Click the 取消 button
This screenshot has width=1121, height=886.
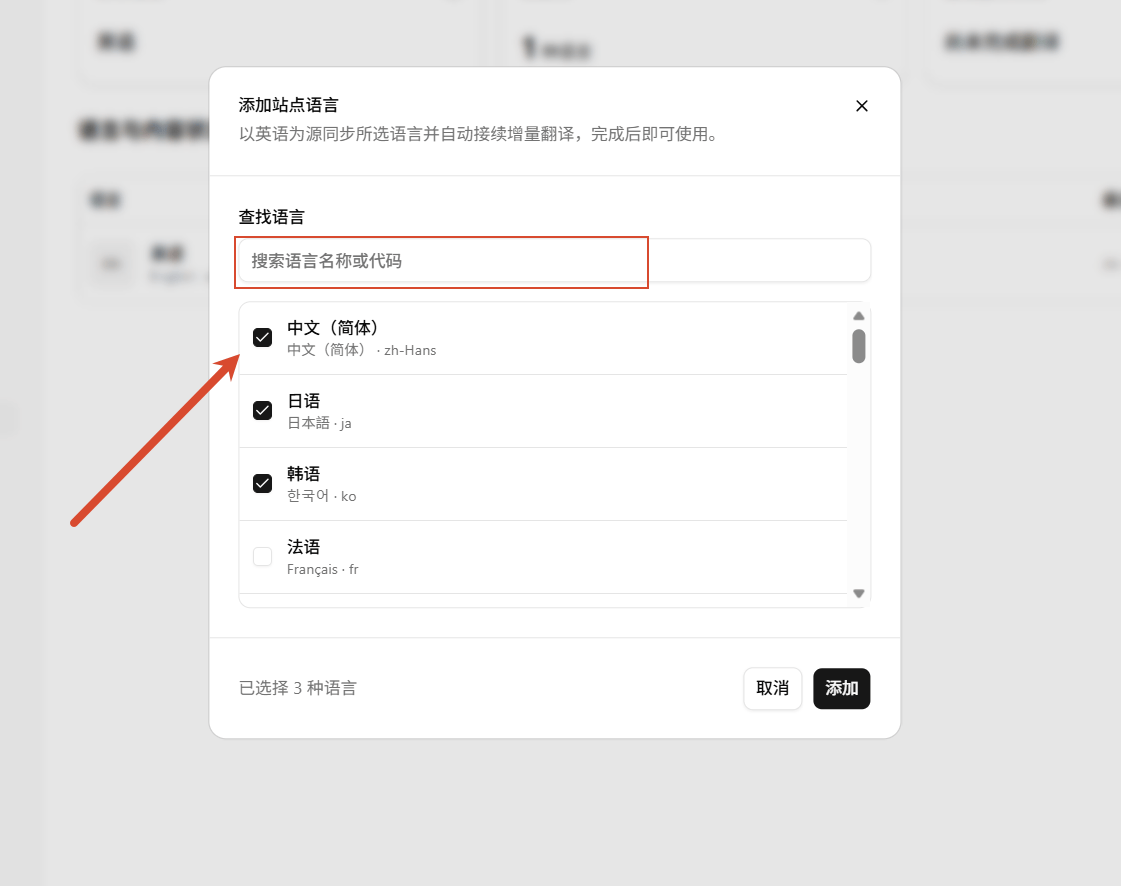[772, 689]
